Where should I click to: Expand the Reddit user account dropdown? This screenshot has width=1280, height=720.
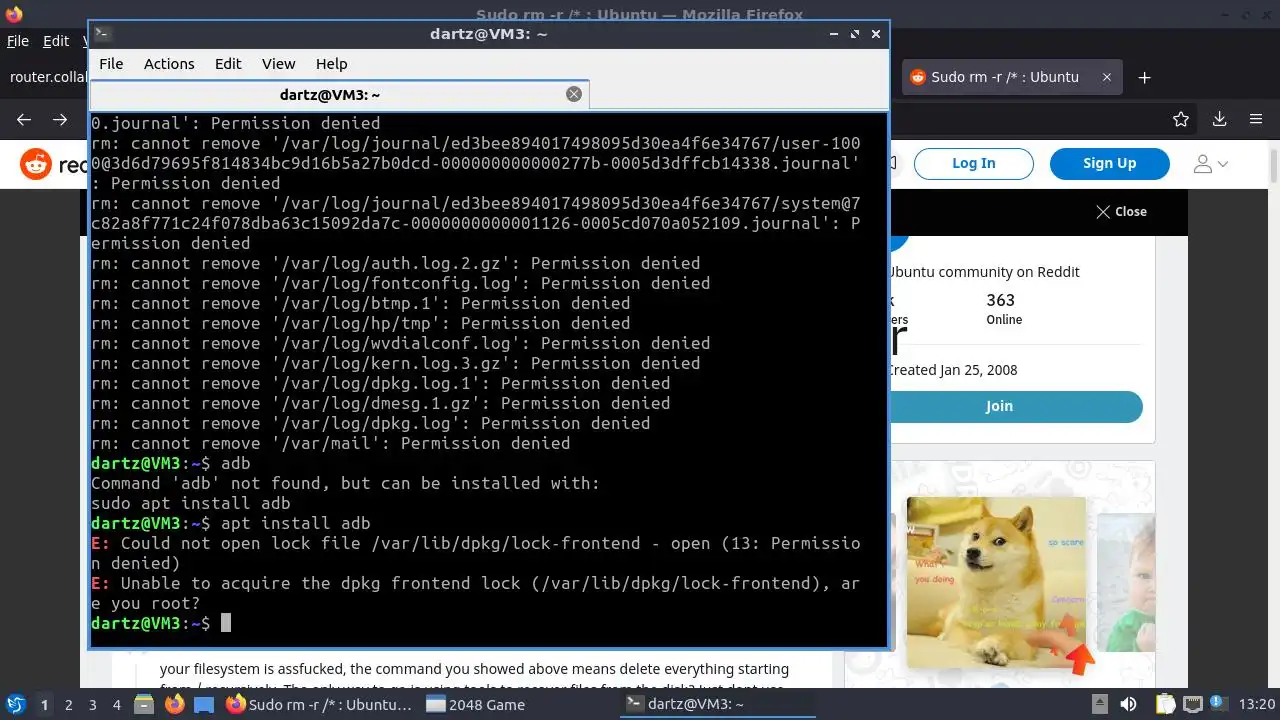point(1211,164)
